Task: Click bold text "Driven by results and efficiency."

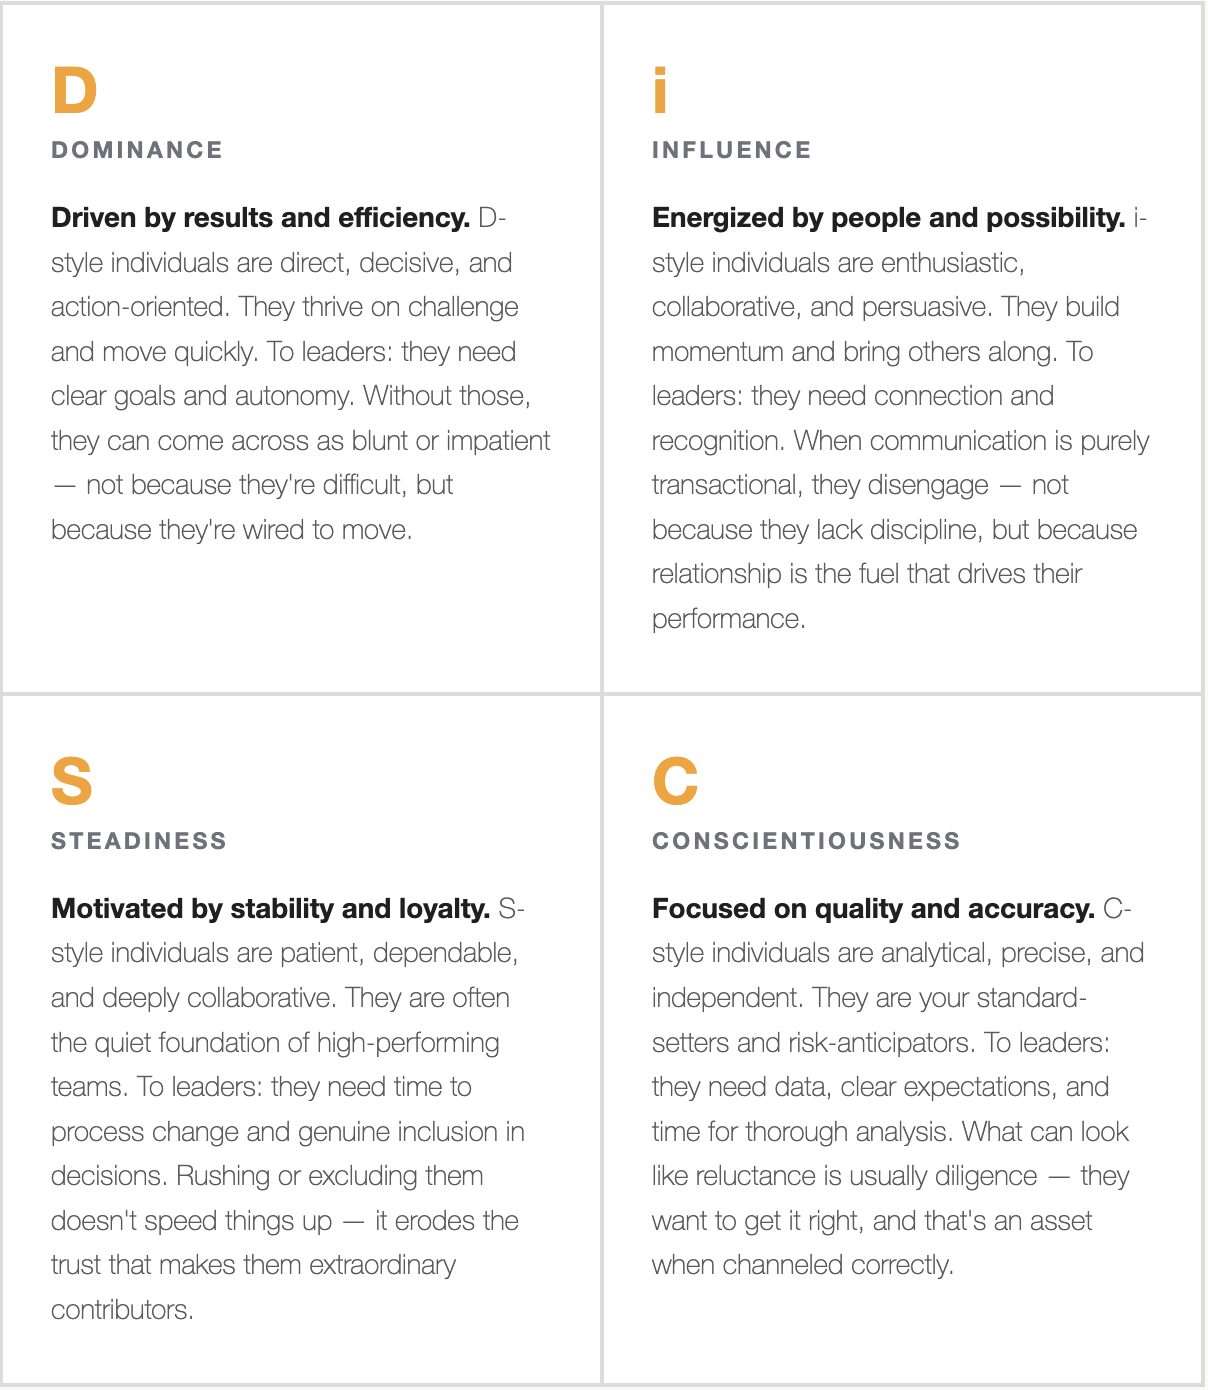Action: pos(260,218)
